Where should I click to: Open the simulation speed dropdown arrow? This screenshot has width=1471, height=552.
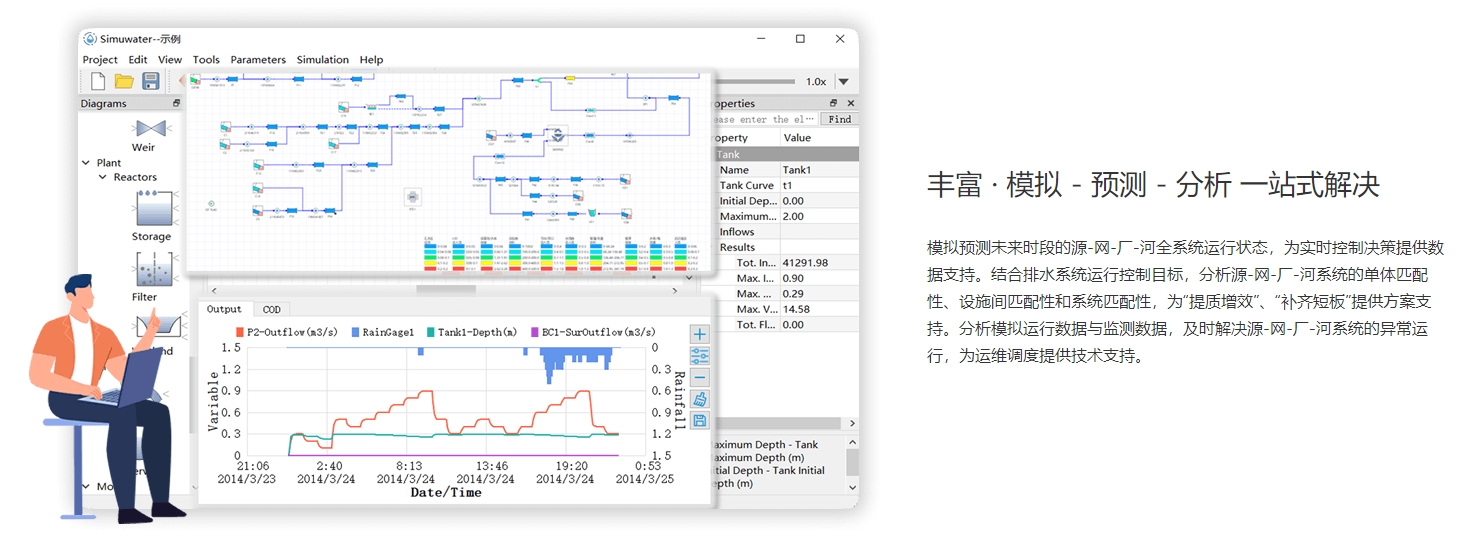tap(843, 82)
